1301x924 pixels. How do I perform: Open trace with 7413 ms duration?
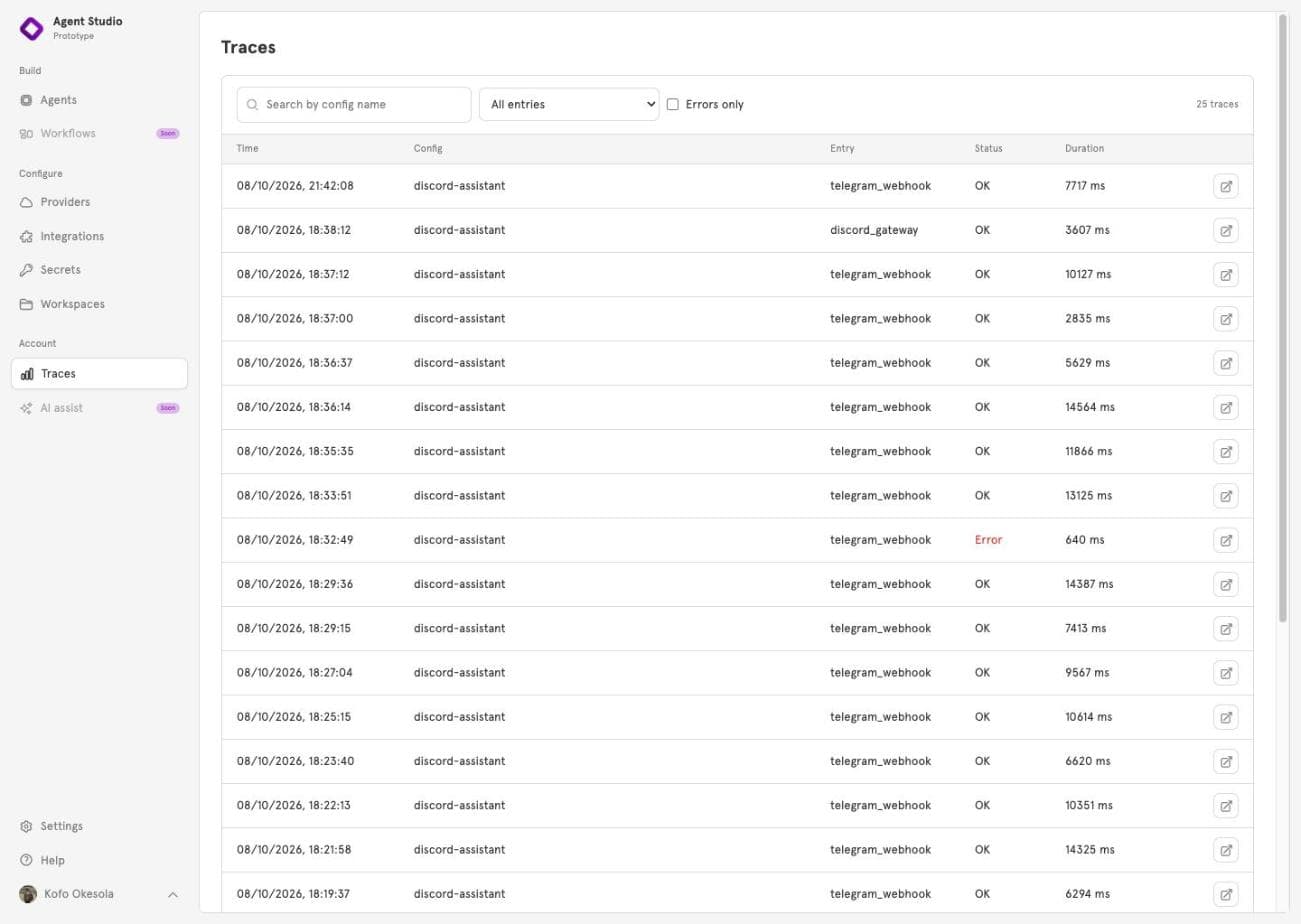pos(1225,628)
